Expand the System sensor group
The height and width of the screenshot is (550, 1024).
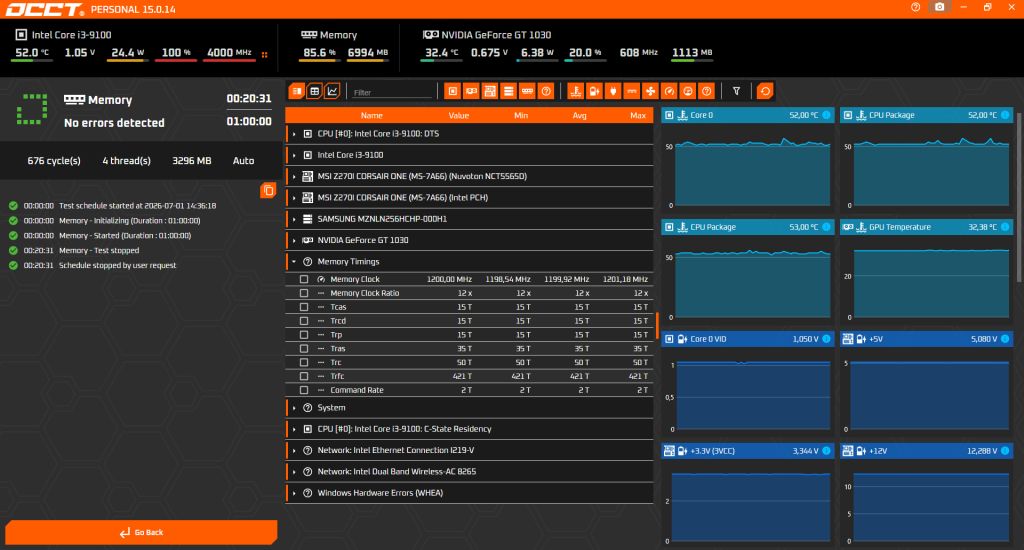294,408
